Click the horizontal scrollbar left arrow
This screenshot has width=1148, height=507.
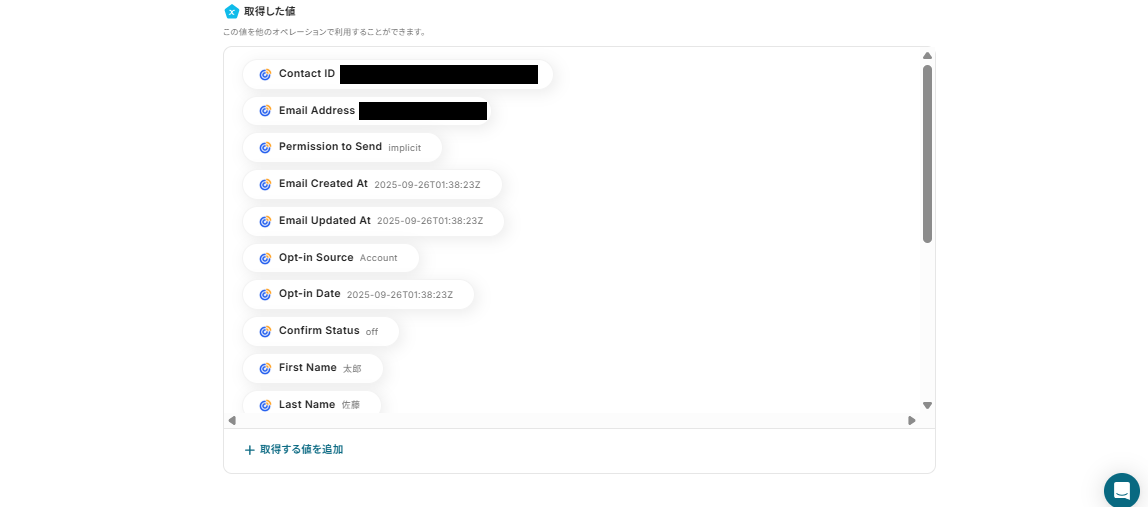[232, 421]
